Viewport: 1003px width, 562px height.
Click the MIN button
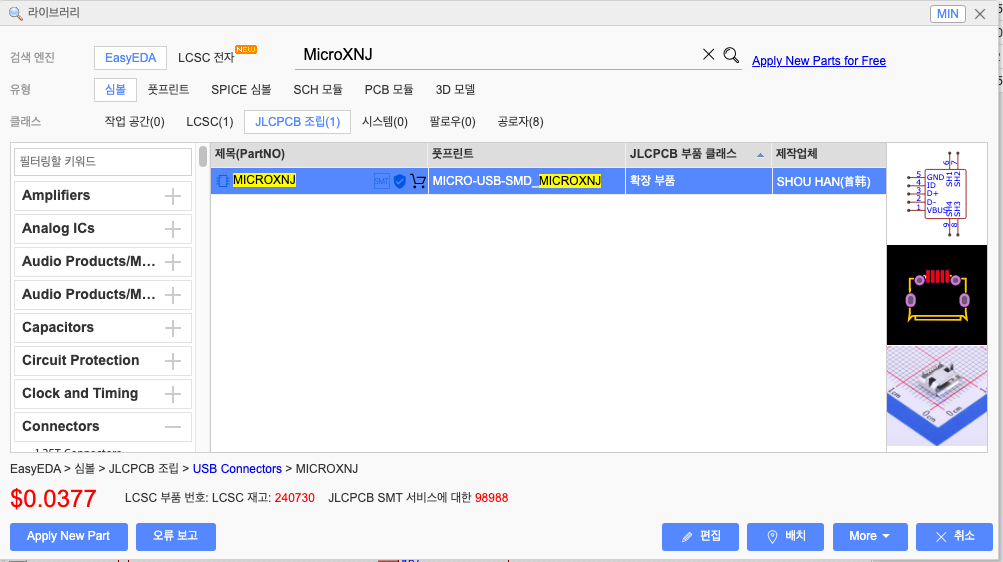point(947,13)
